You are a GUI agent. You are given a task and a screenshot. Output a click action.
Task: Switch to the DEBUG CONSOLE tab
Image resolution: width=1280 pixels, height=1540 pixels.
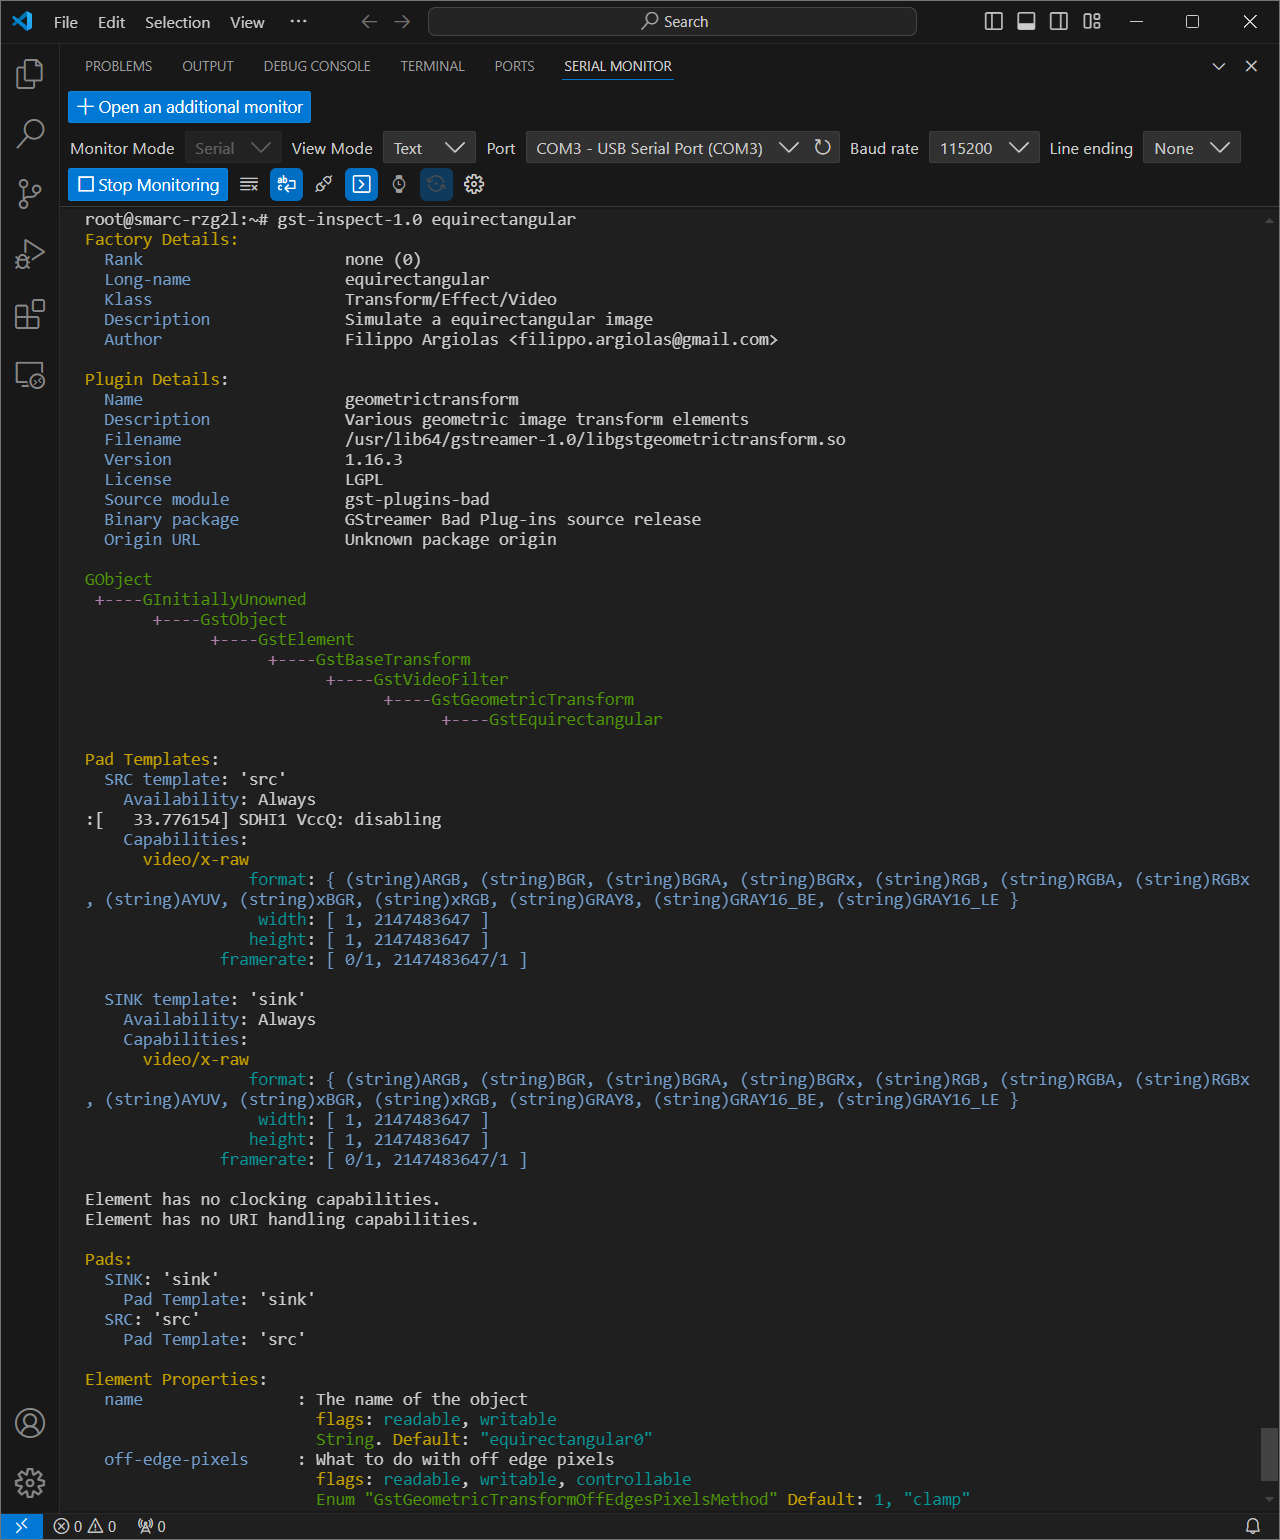pos(317,66)
